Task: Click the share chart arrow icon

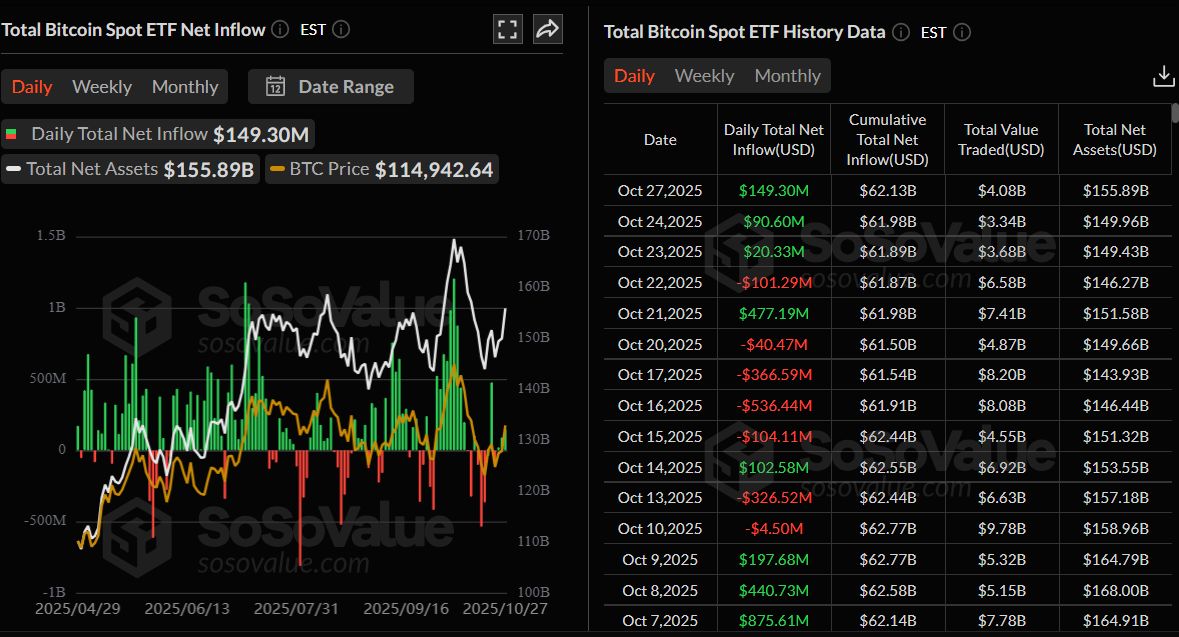Action: pyautogui.click(x=546, y=28)
